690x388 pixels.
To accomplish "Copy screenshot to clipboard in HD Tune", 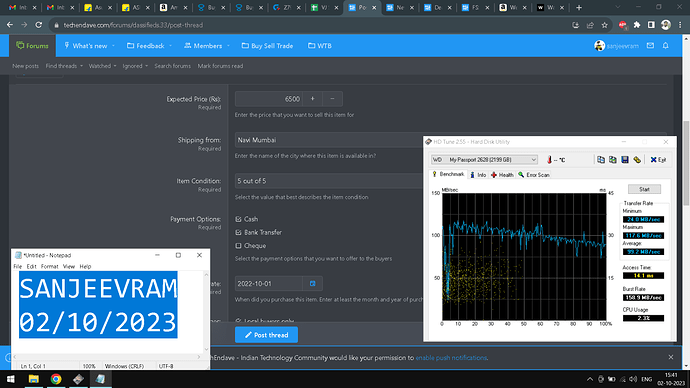I will pyautogui.click(x=613, y=160).
